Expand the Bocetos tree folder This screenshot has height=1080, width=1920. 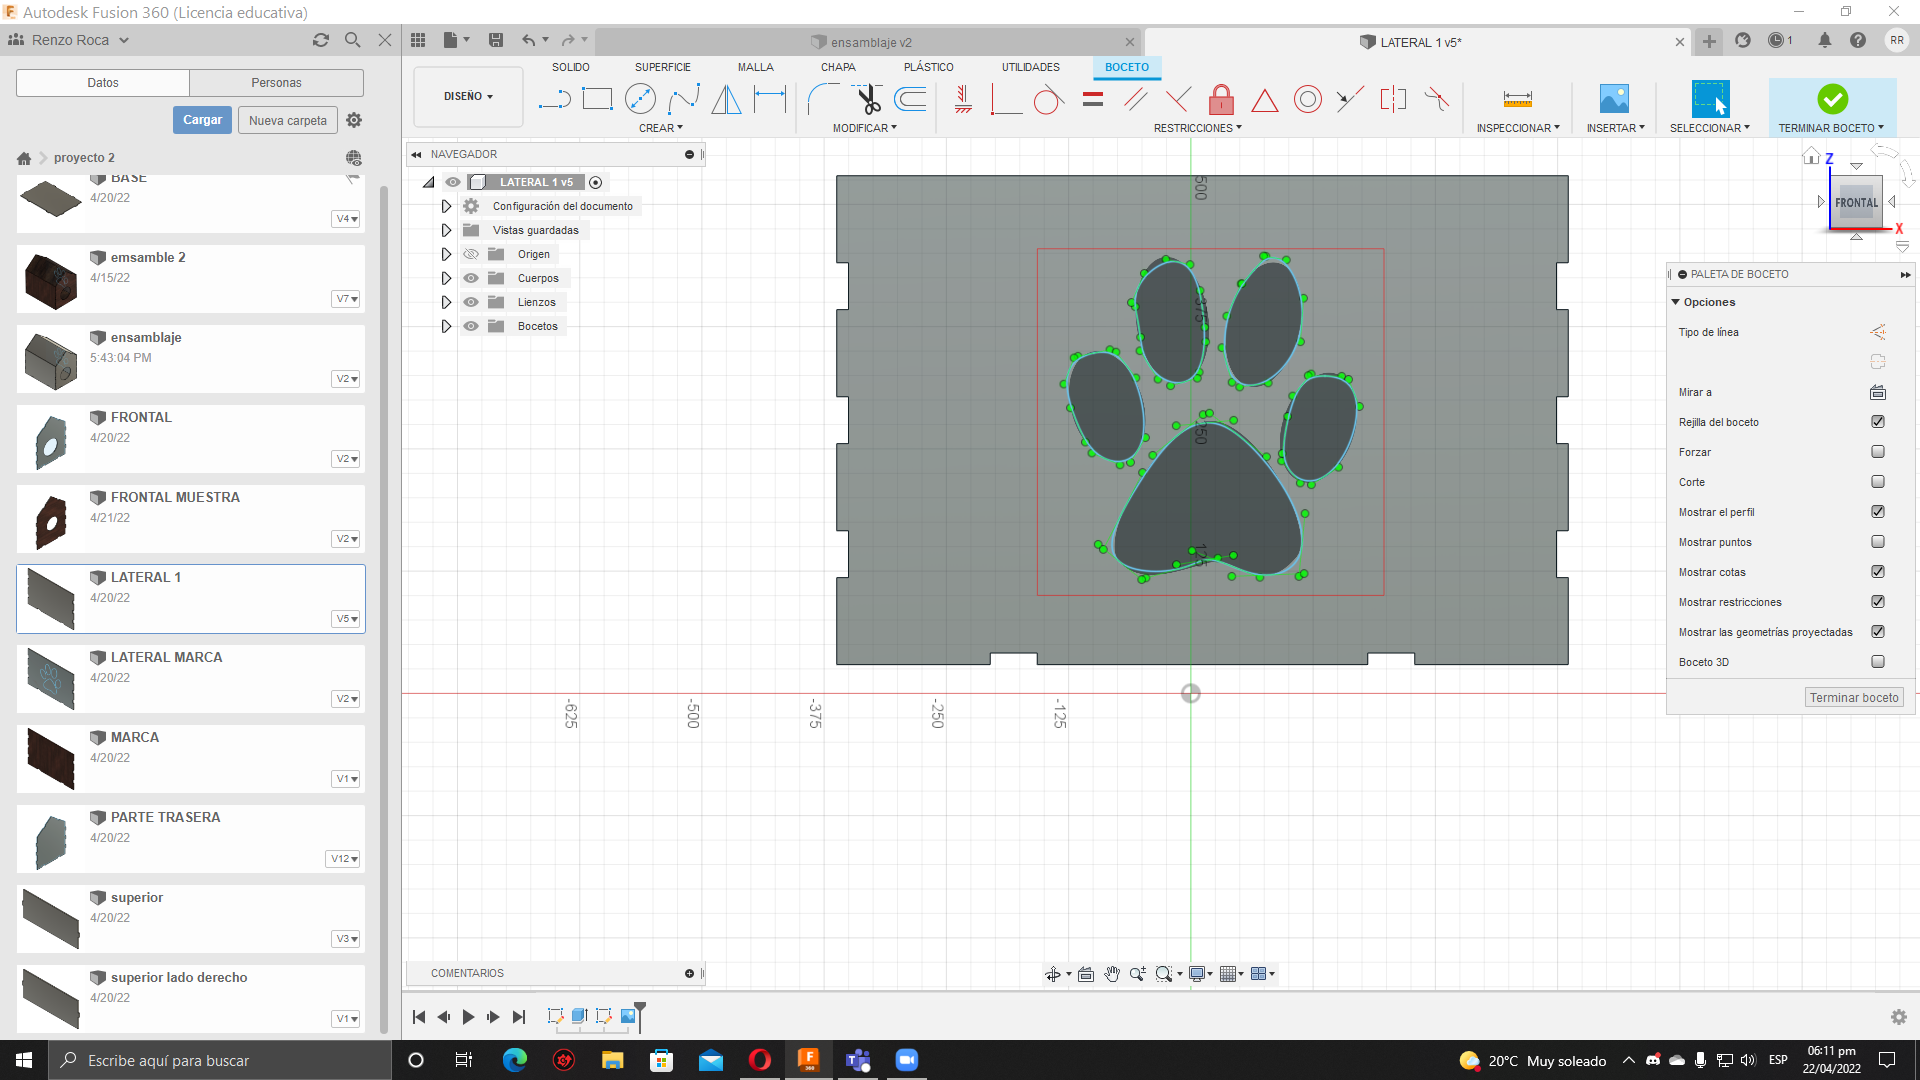coord(446,326)
